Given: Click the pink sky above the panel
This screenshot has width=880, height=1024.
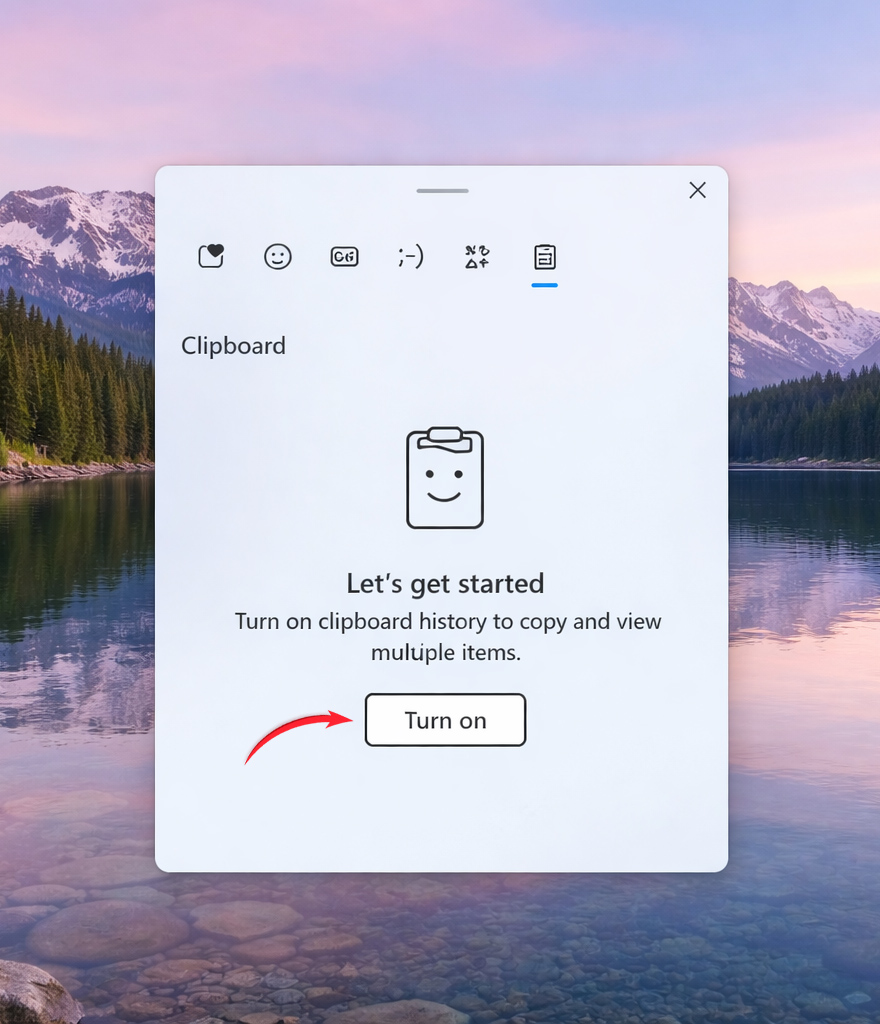Looking at the screenshot, I should point(440,80).
